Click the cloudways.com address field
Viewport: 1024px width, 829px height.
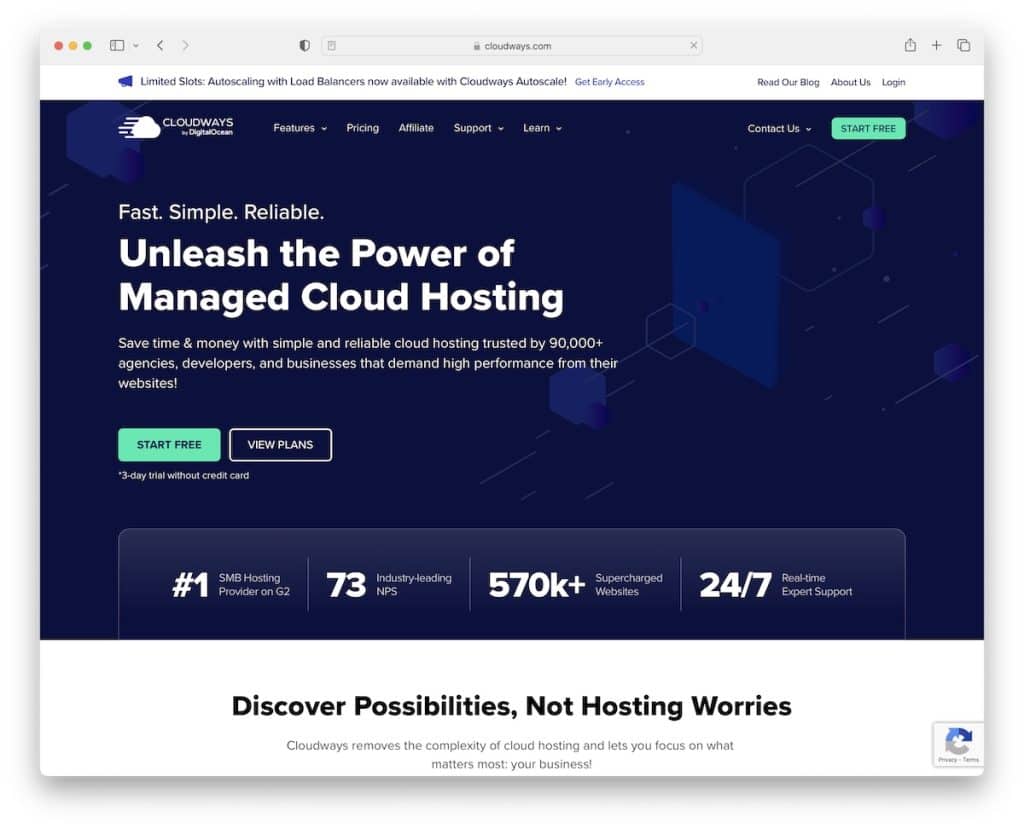(512, 46)
